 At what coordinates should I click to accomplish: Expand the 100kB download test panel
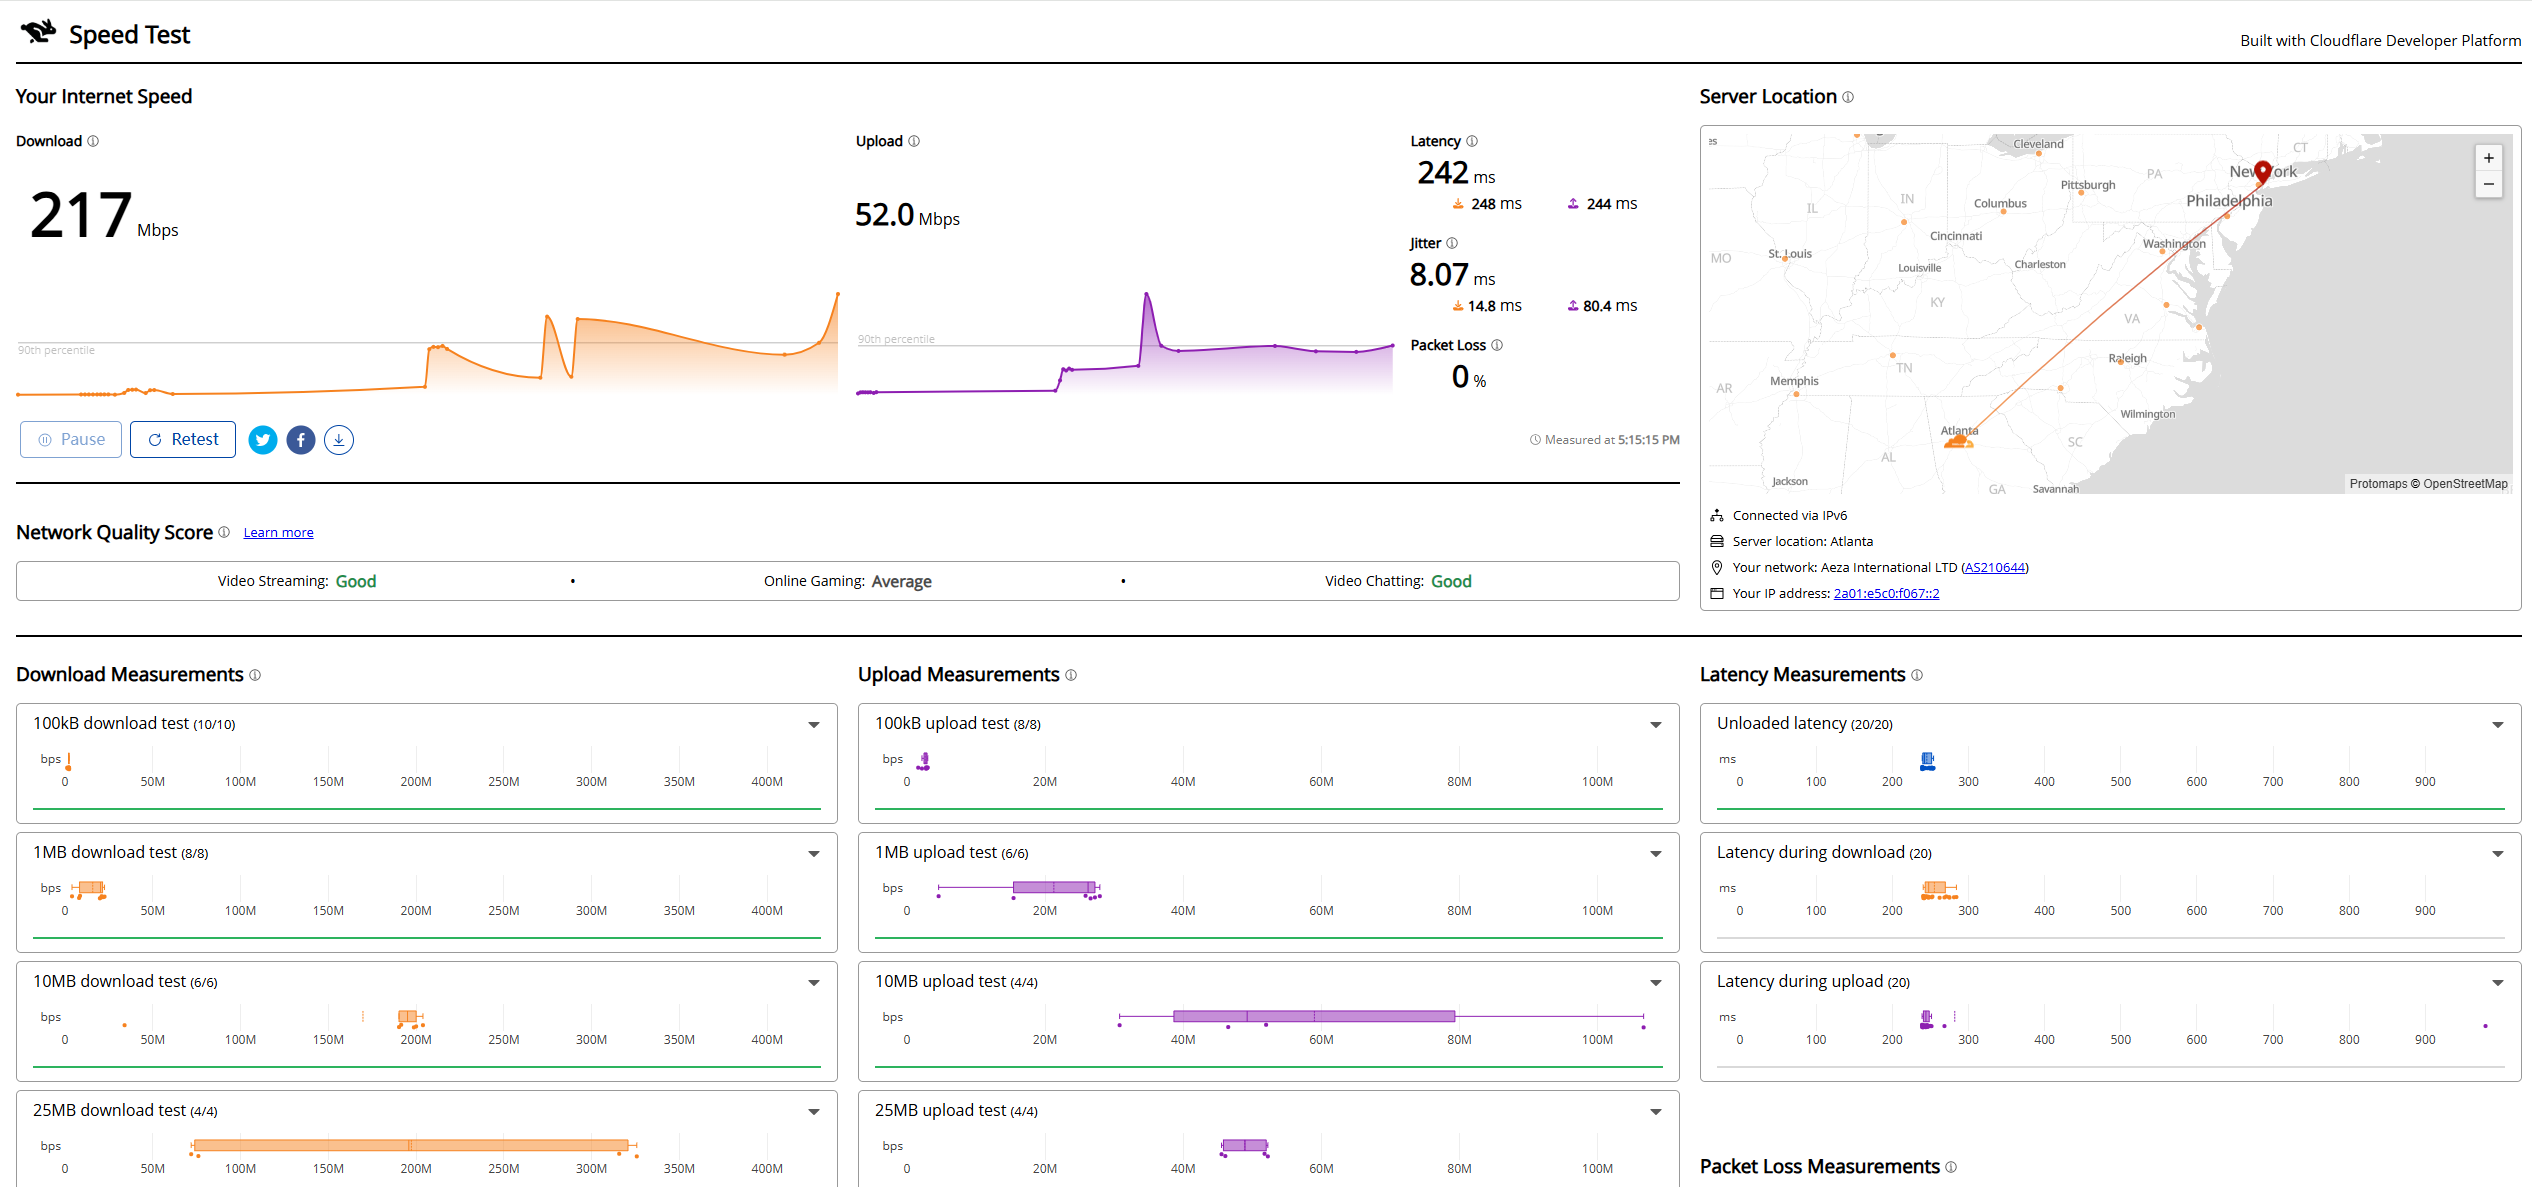814,725
